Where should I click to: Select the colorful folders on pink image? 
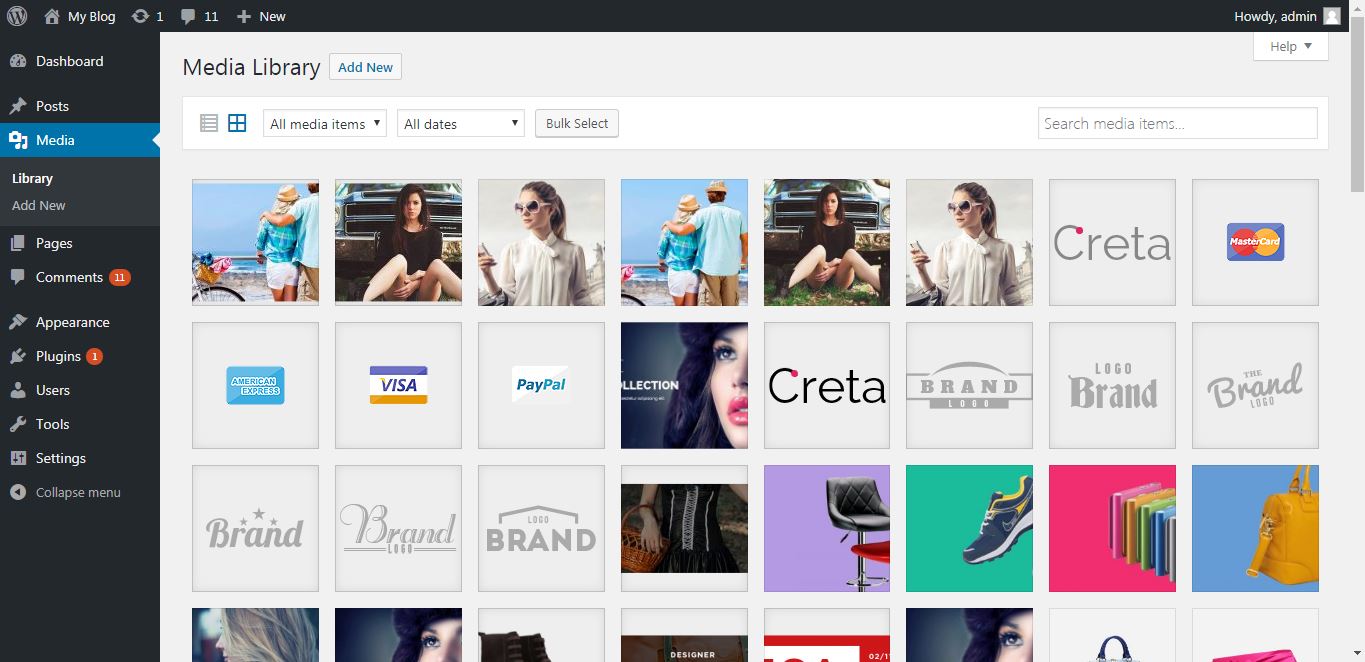pyautogui.click(x=1112, y=528)
